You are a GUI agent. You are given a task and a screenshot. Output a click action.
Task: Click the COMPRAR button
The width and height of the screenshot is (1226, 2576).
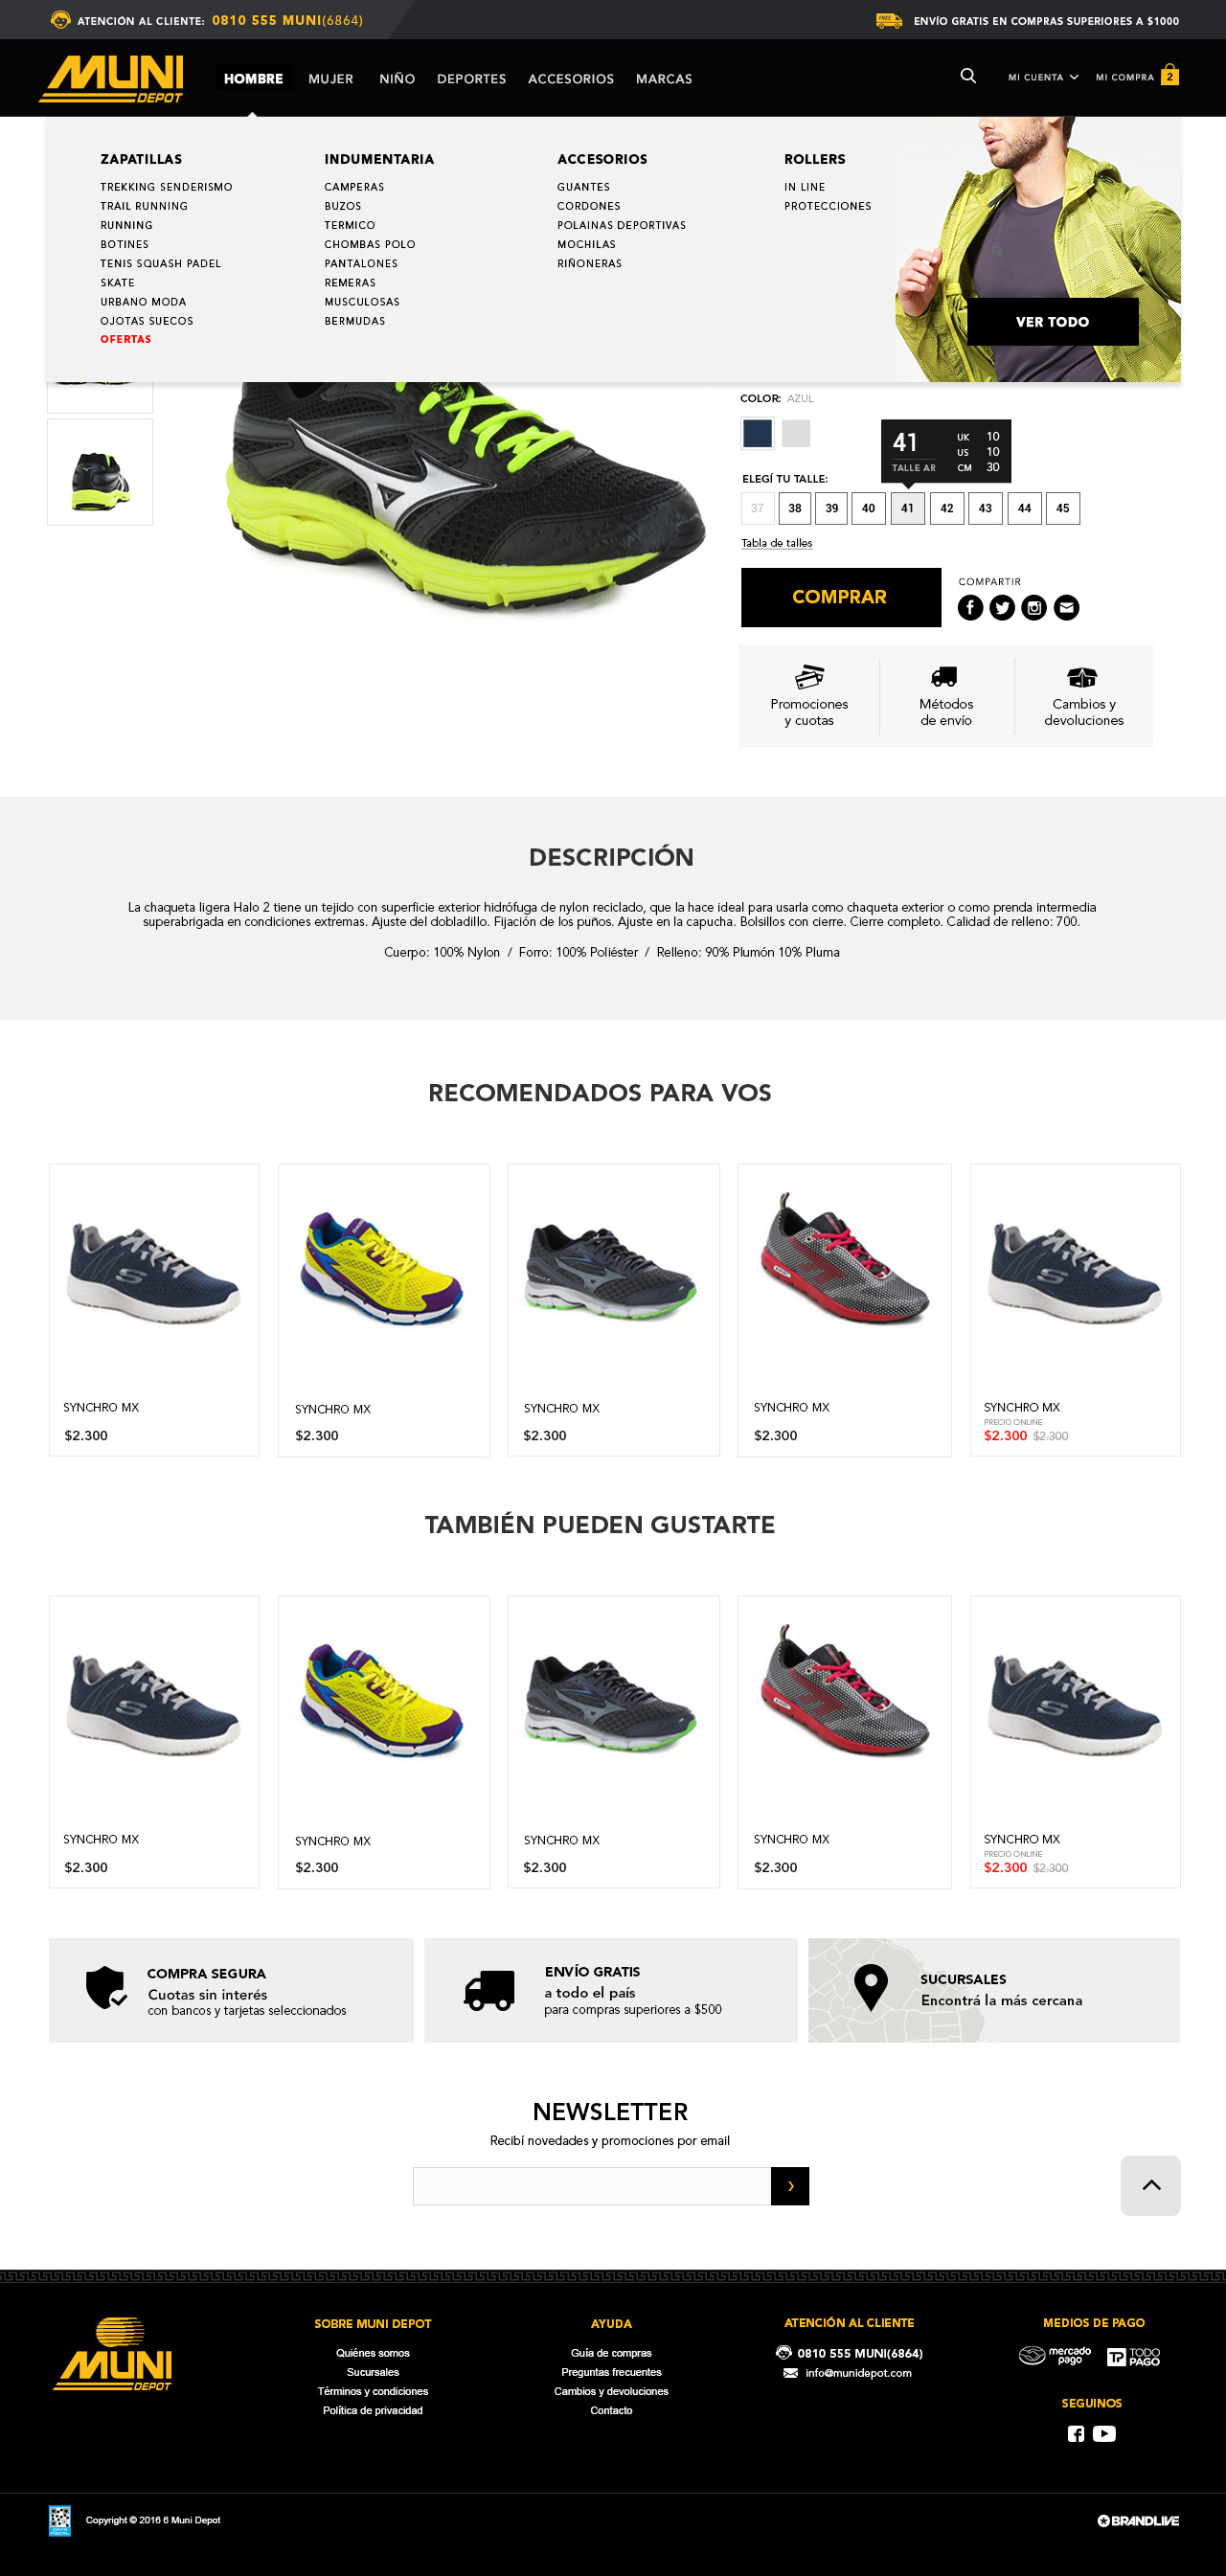840,597
